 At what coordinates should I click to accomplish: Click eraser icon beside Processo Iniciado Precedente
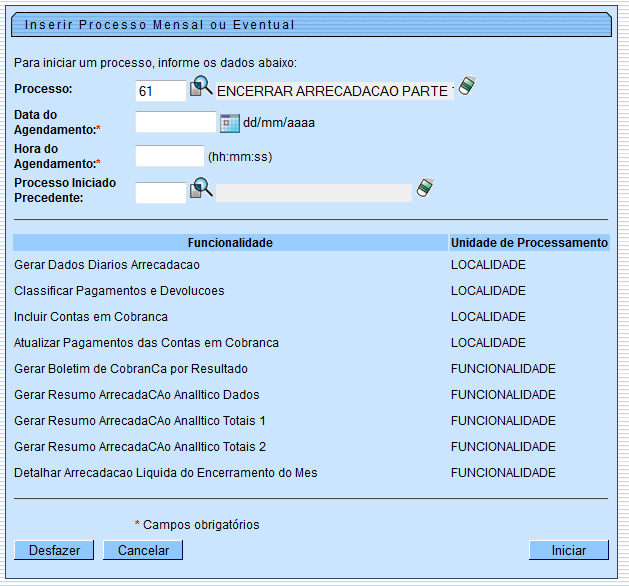tap(426, 188)
